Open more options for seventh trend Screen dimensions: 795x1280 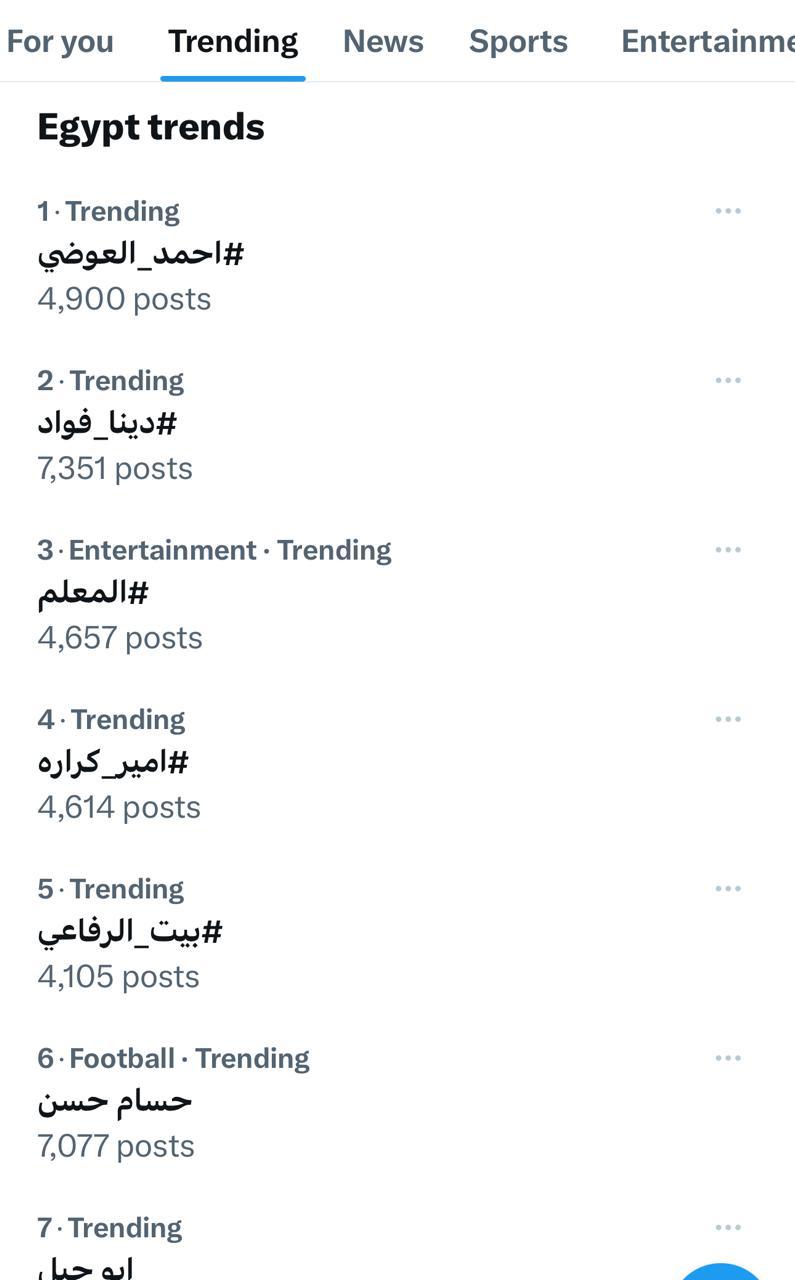click(x=728, y=1227)
